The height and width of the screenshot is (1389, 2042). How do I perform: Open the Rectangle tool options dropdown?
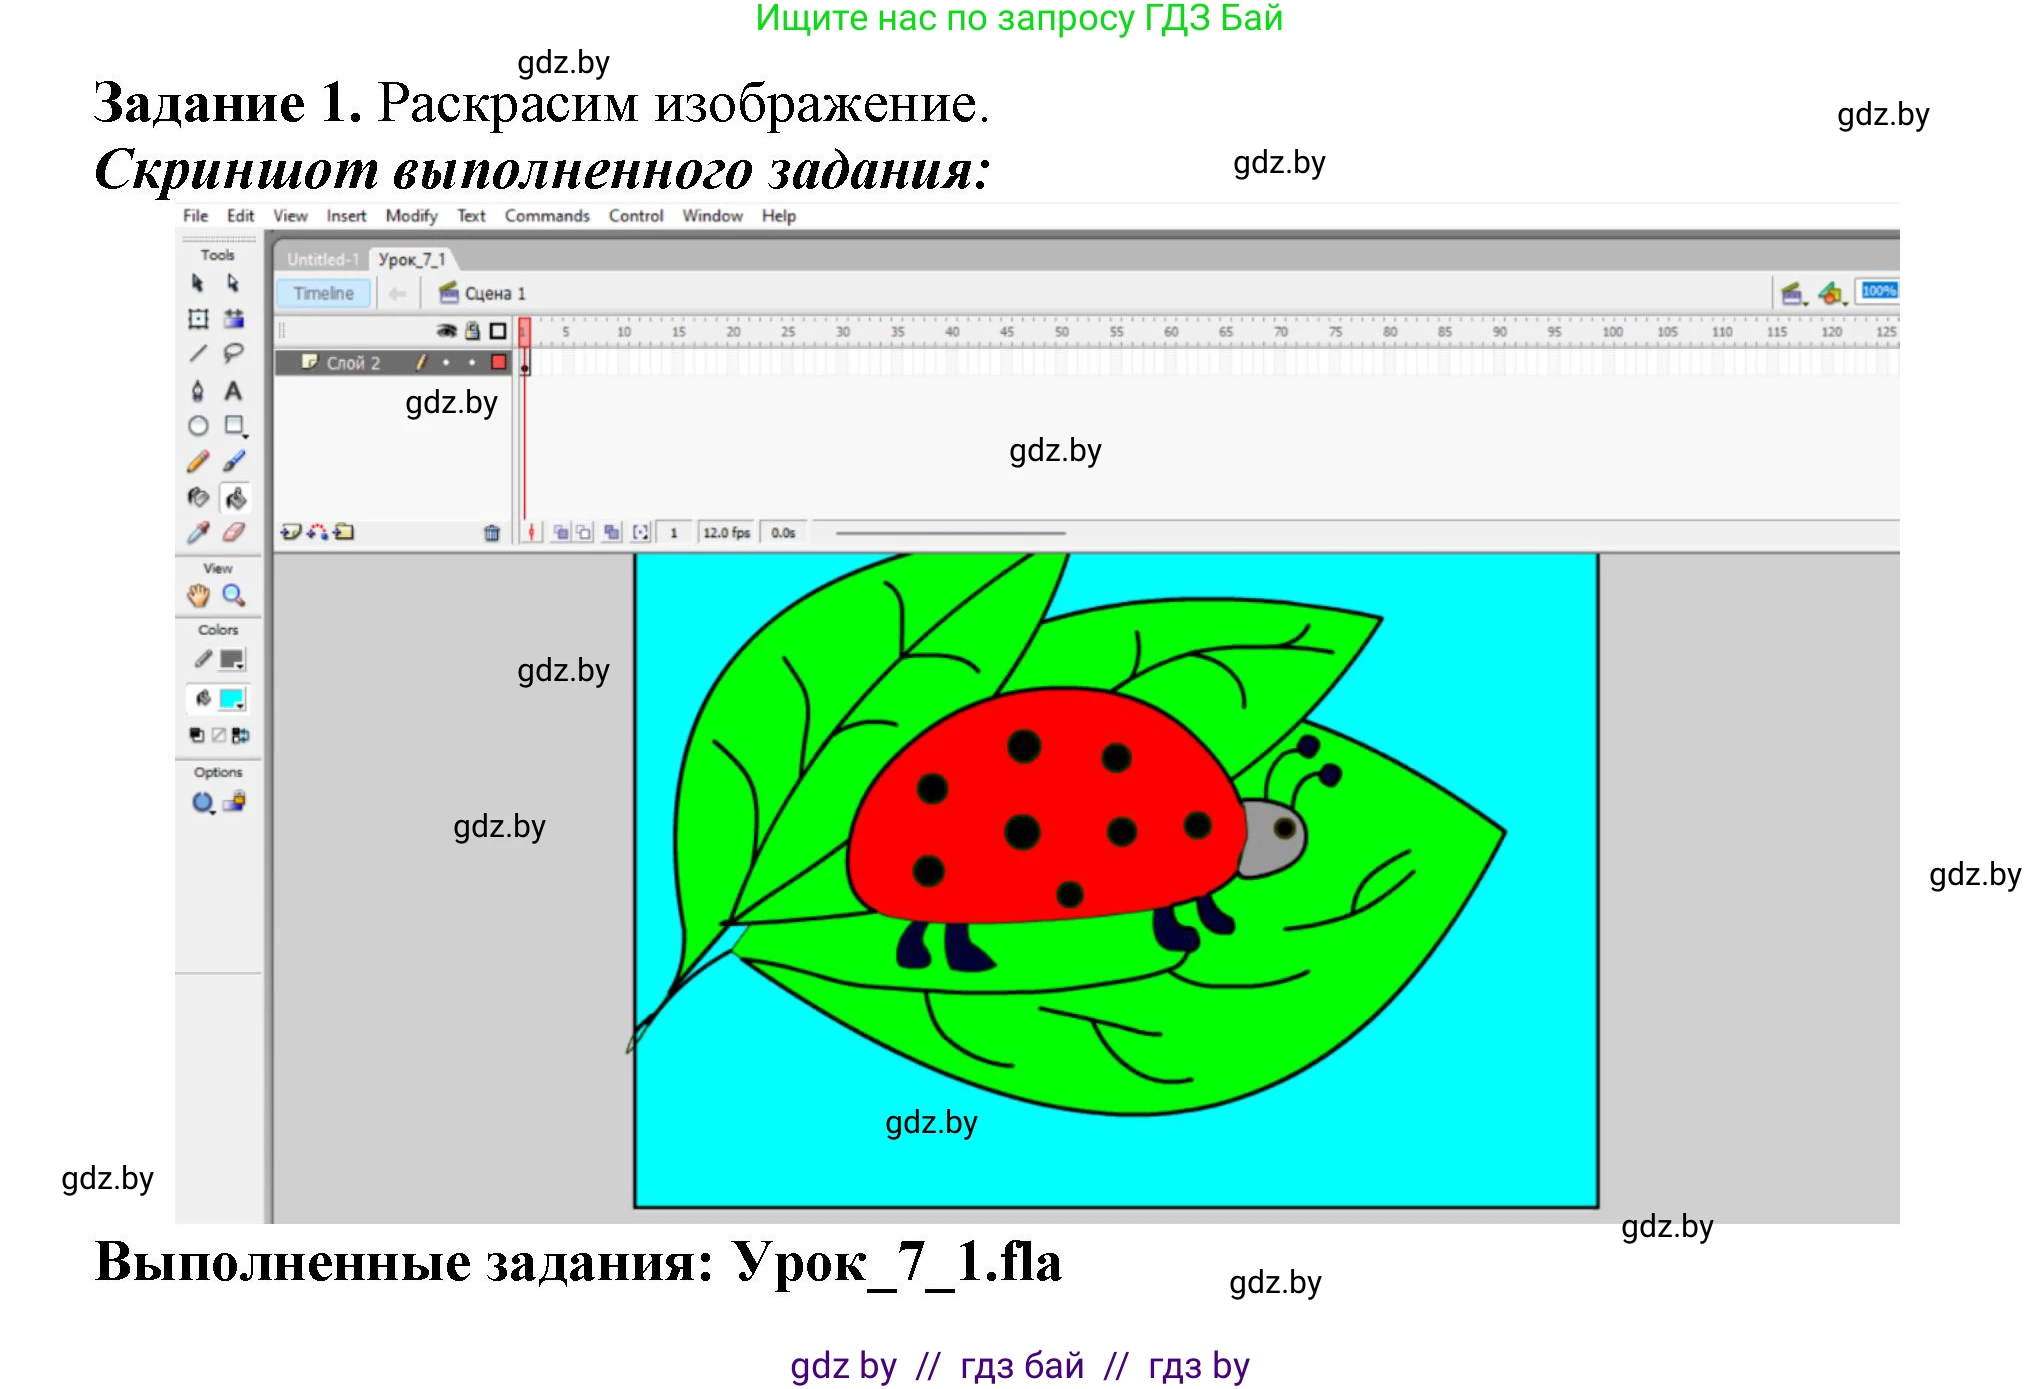(246, 436)
